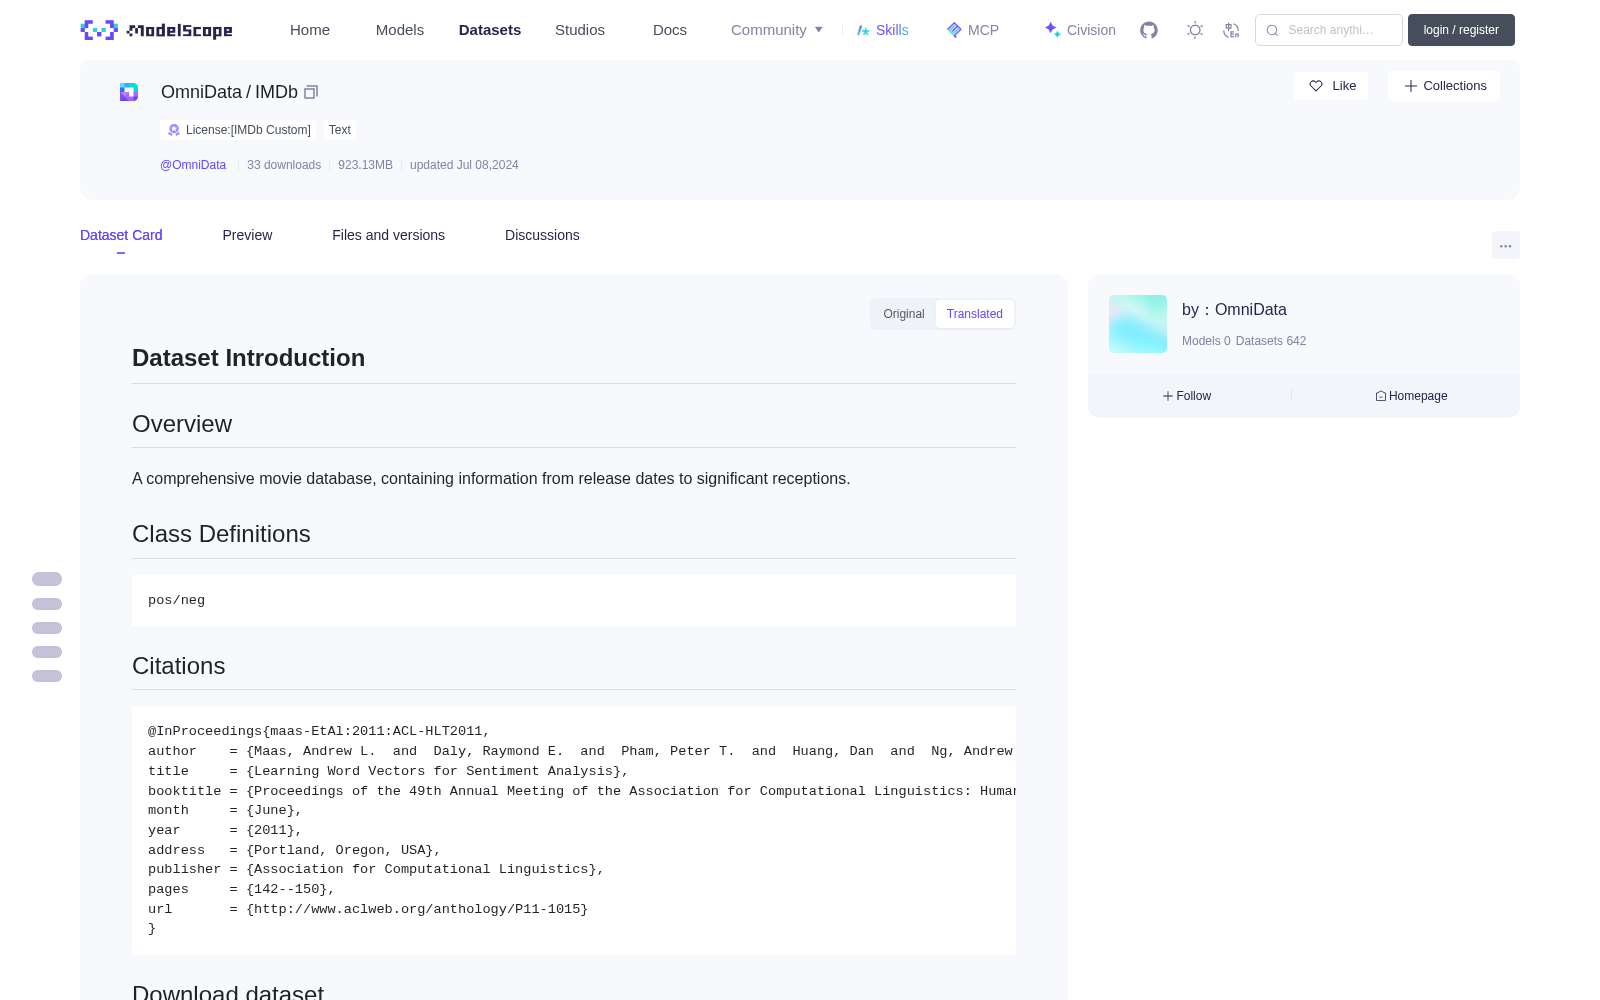Click the 'pos/neg' code block
Viewport: 1600px width, 1000px height.
pyautogui.click(x=574, y=600)
